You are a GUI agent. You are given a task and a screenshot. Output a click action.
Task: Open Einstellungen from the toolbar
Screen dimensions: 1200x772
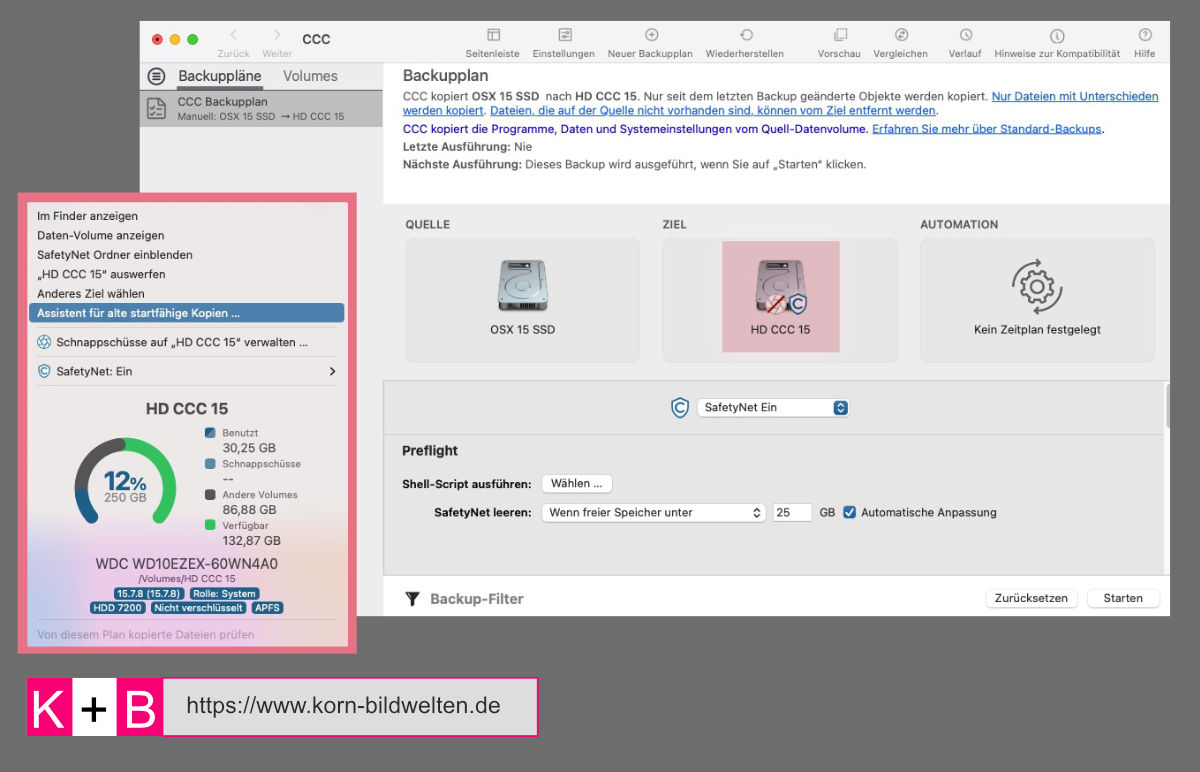click(565, 35)
